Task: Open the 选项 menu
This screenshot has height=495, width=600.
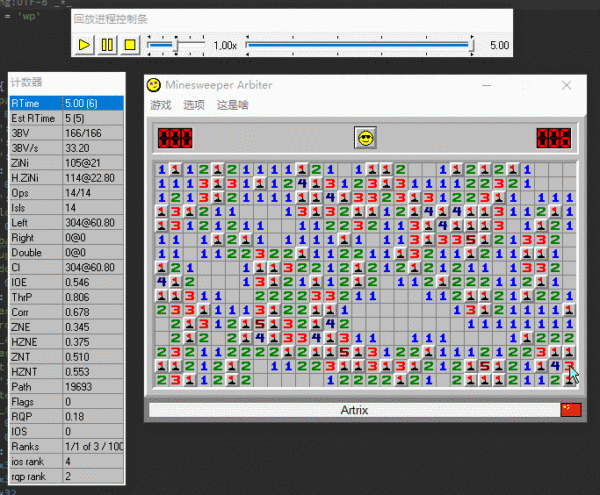Action: tap(194, 105)
